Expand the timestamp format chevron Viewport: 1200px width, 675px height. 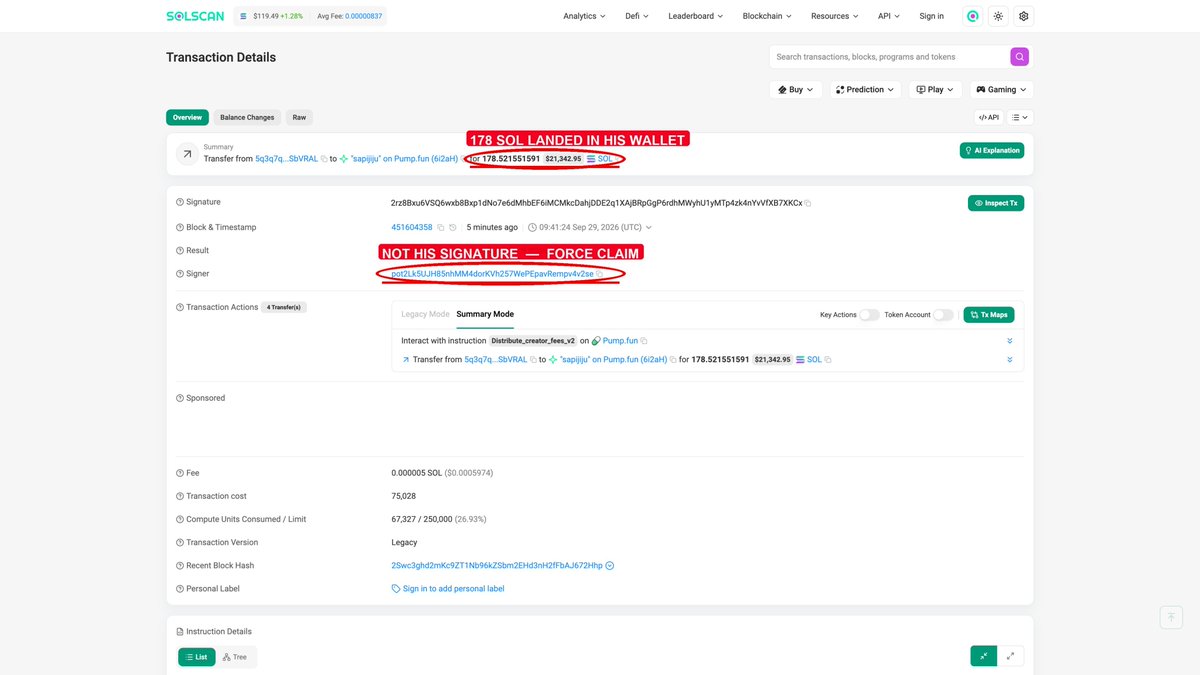coord(649,228)
